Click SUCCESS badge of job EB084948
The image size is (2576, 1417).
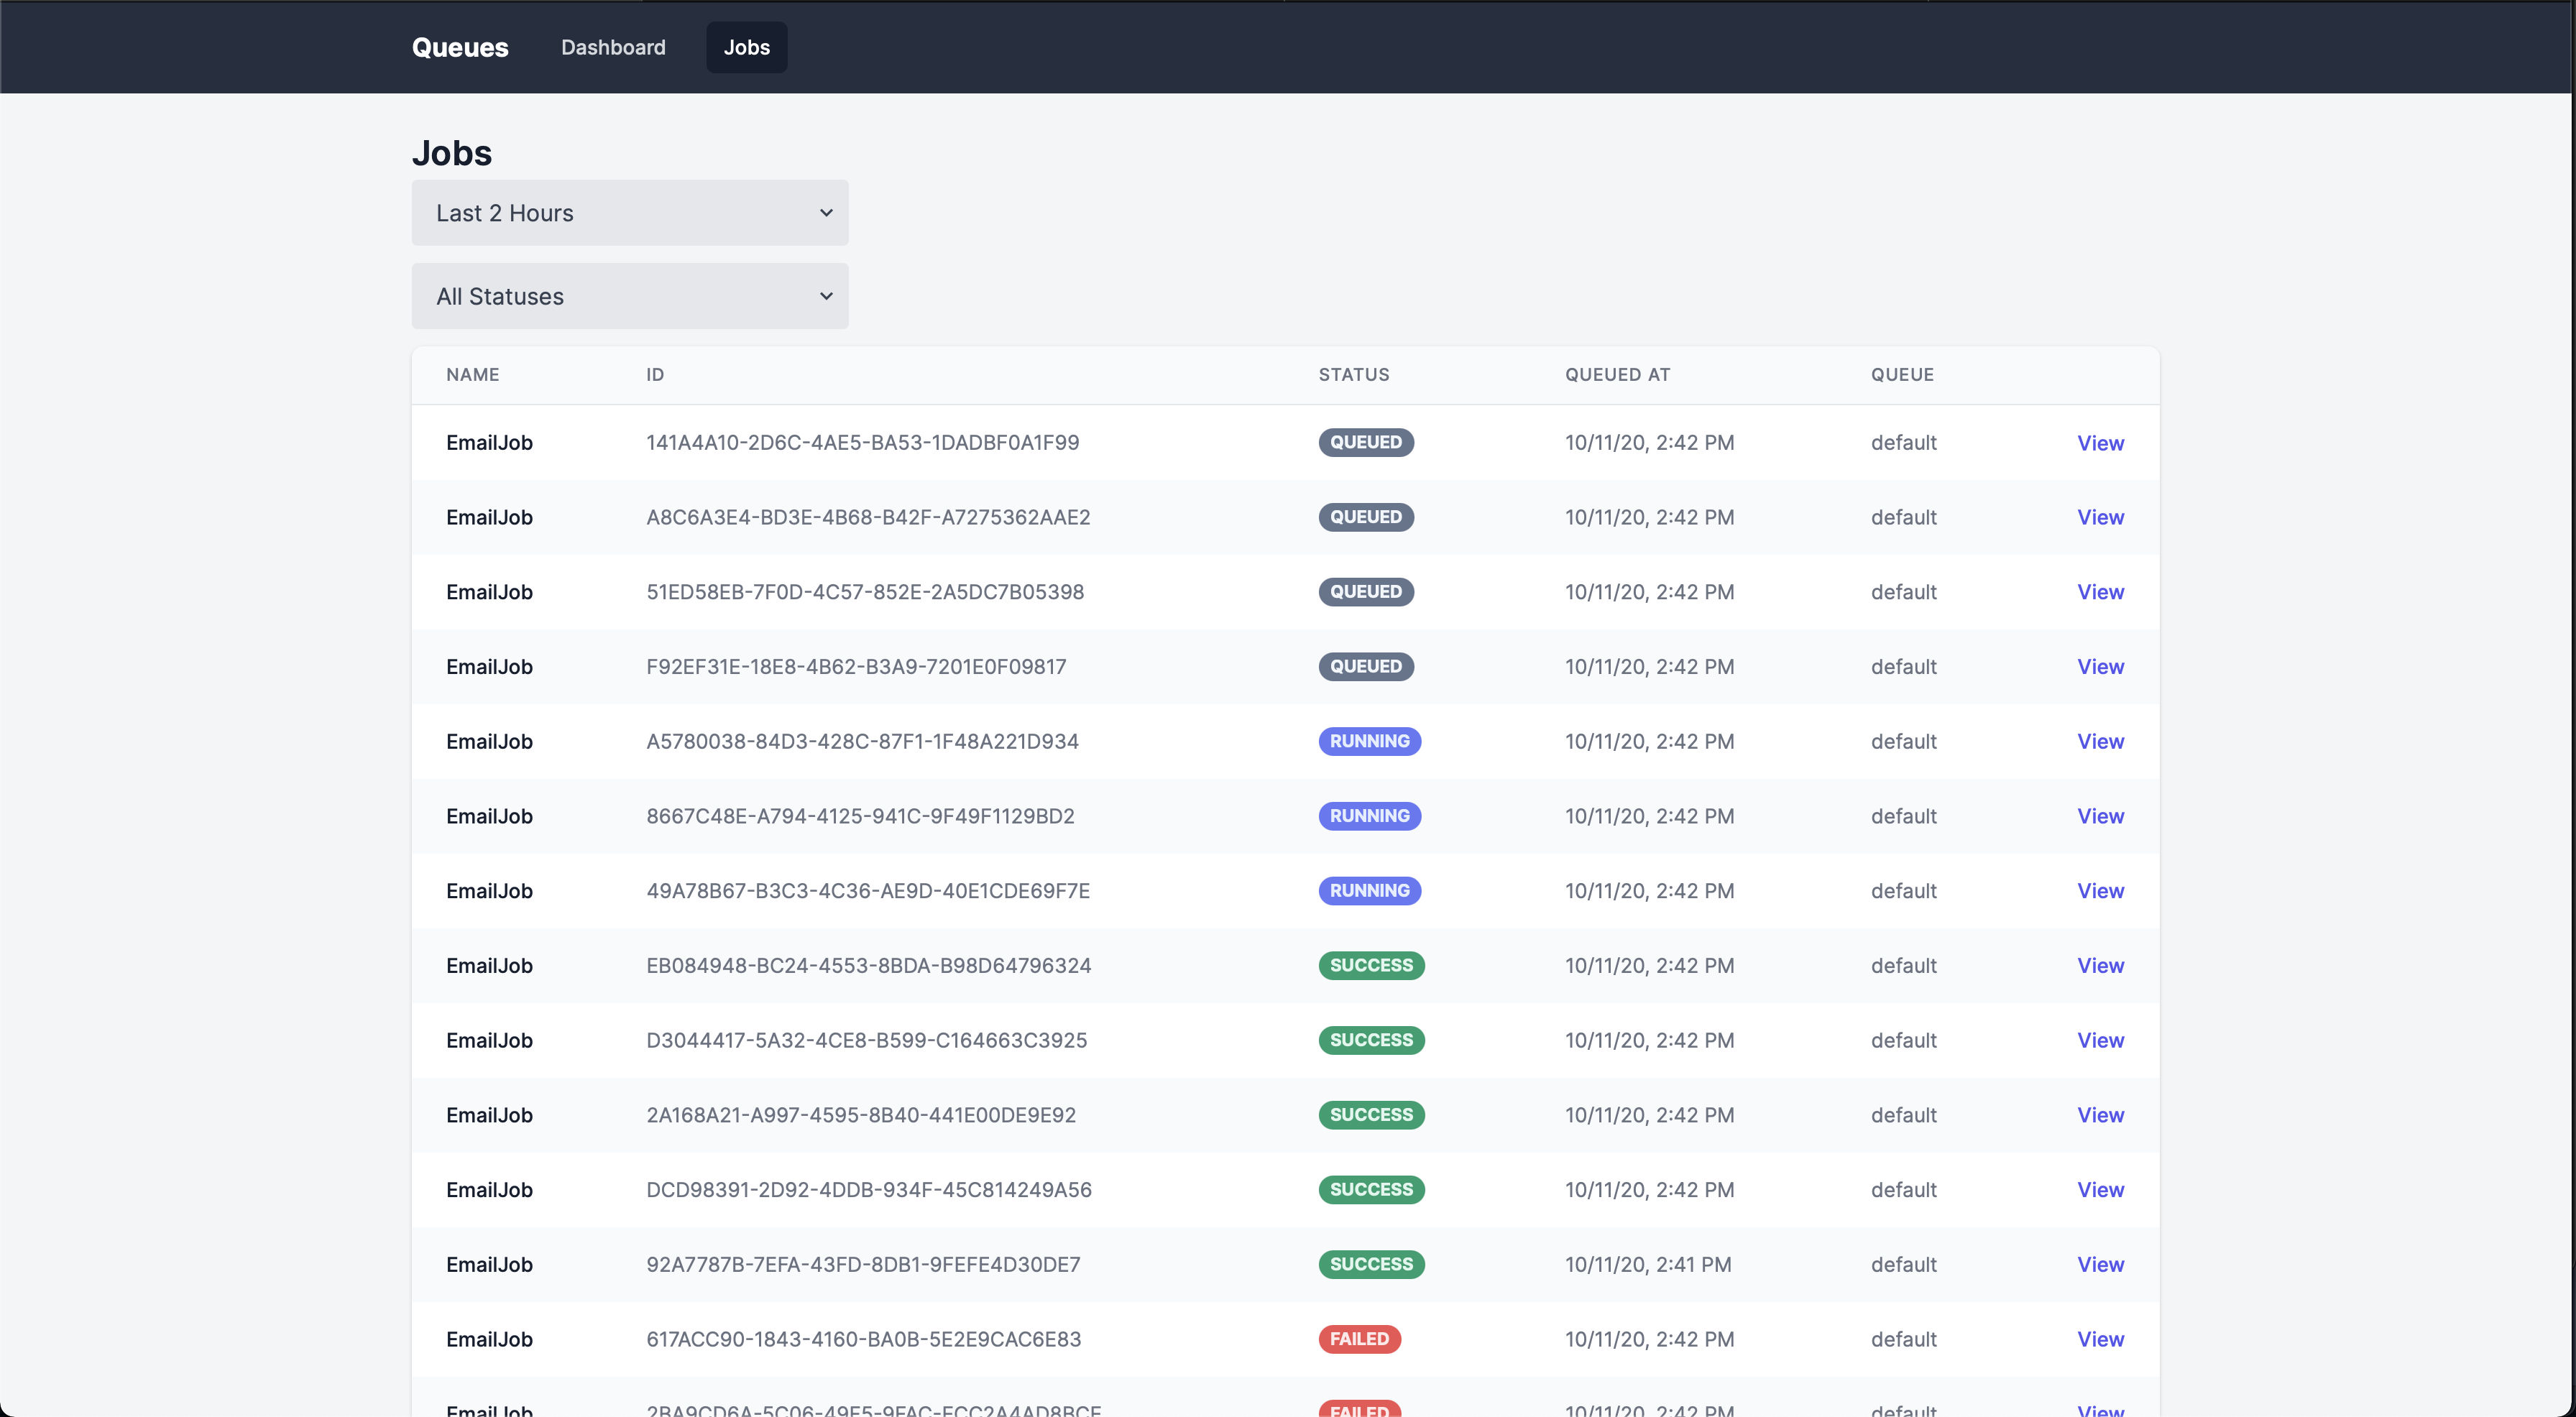tap(1371, 966)
